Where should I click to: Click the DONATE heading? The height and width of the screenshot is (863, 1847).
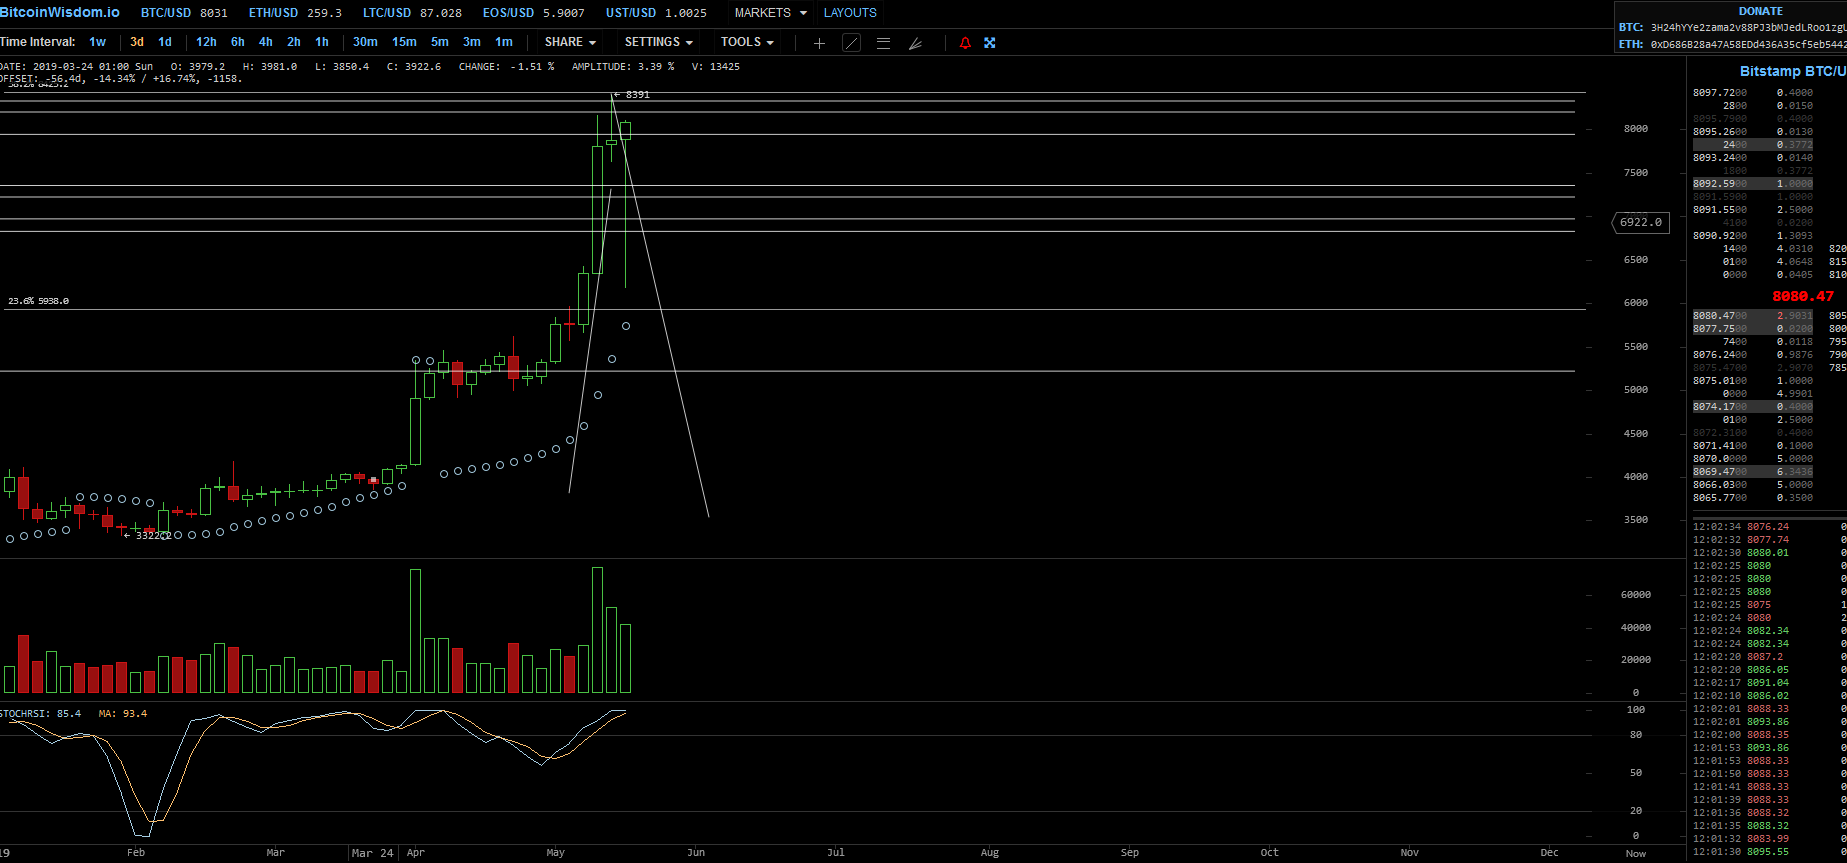(x=1760, y=11)
